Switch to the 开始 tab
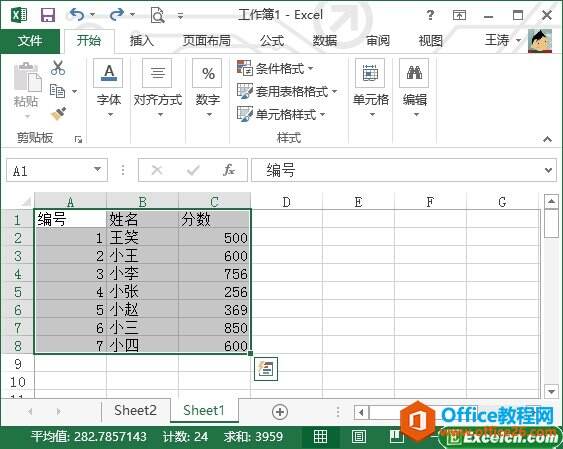Image resolution: width=563 pixels, height=449 pixels. 89,41
